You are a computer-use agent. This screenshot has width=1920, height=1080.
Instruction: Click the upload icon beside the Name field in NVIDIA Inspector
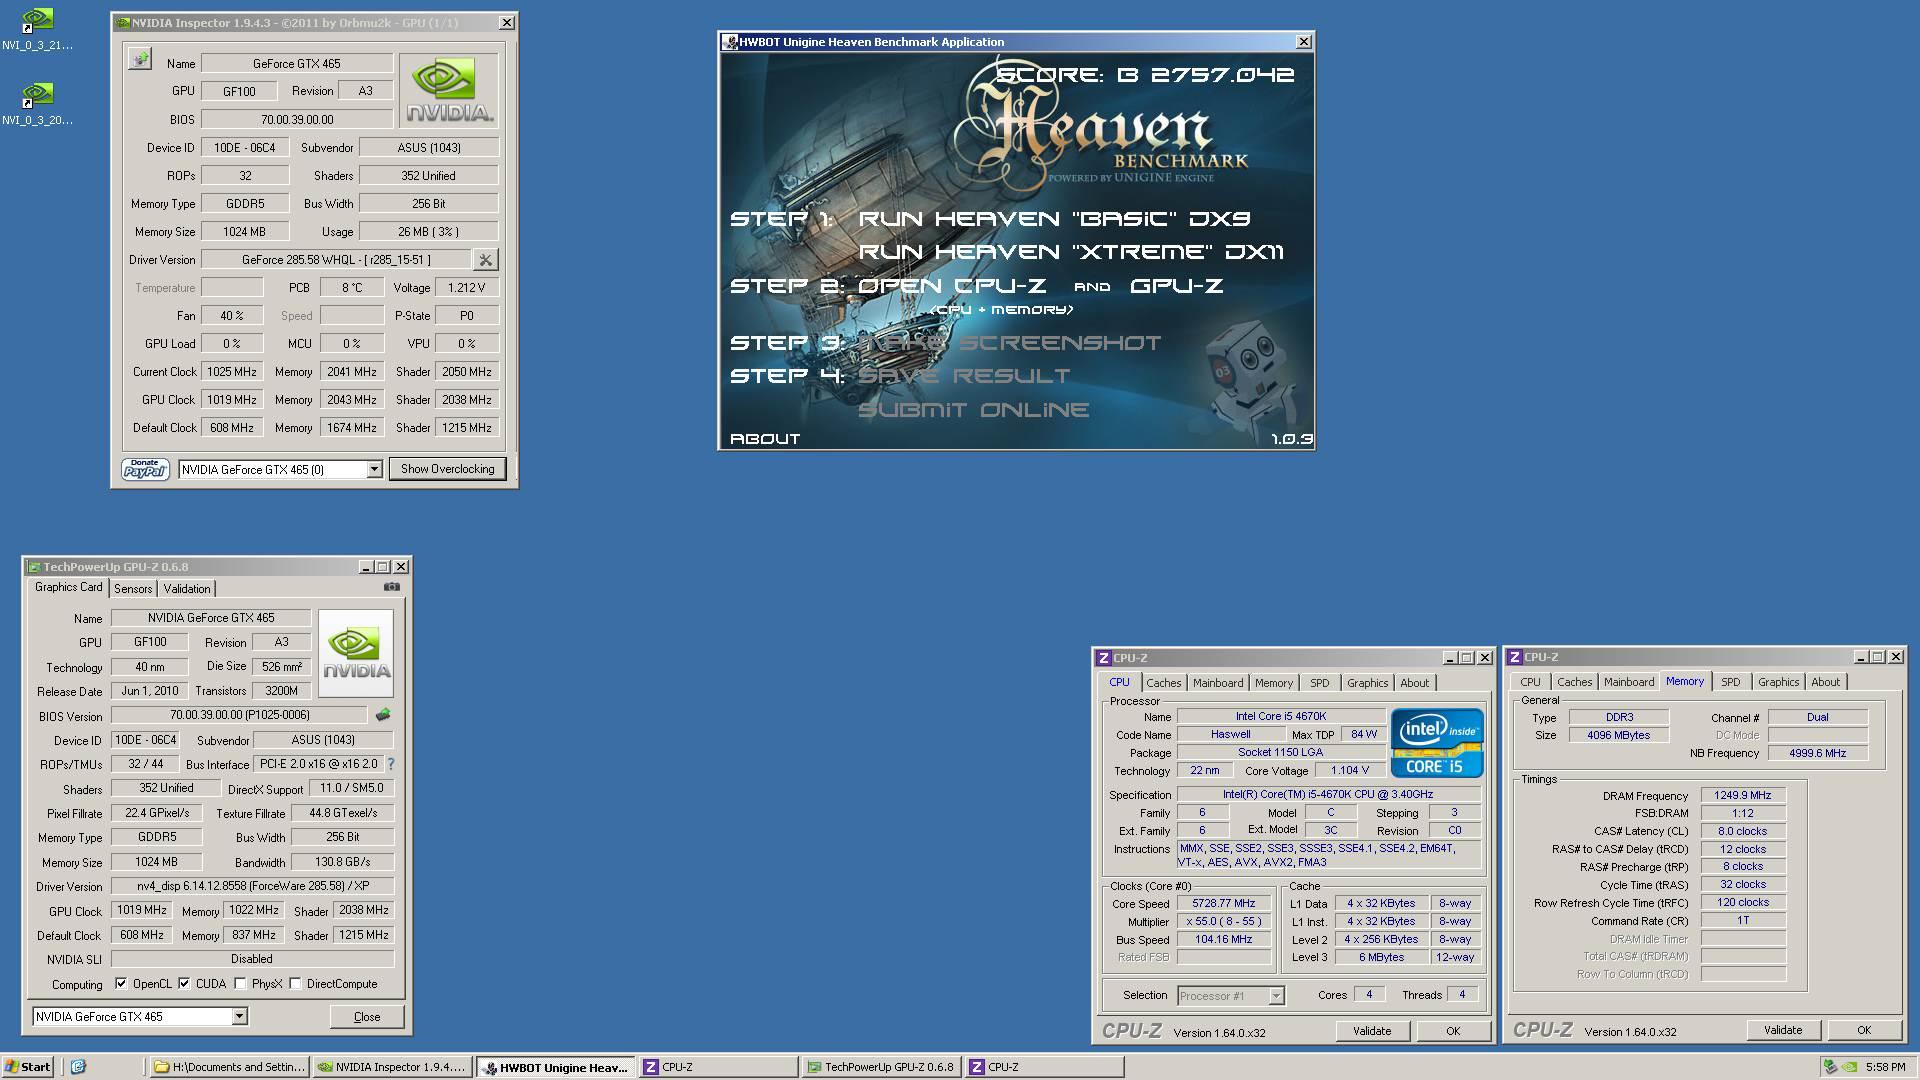140,60
